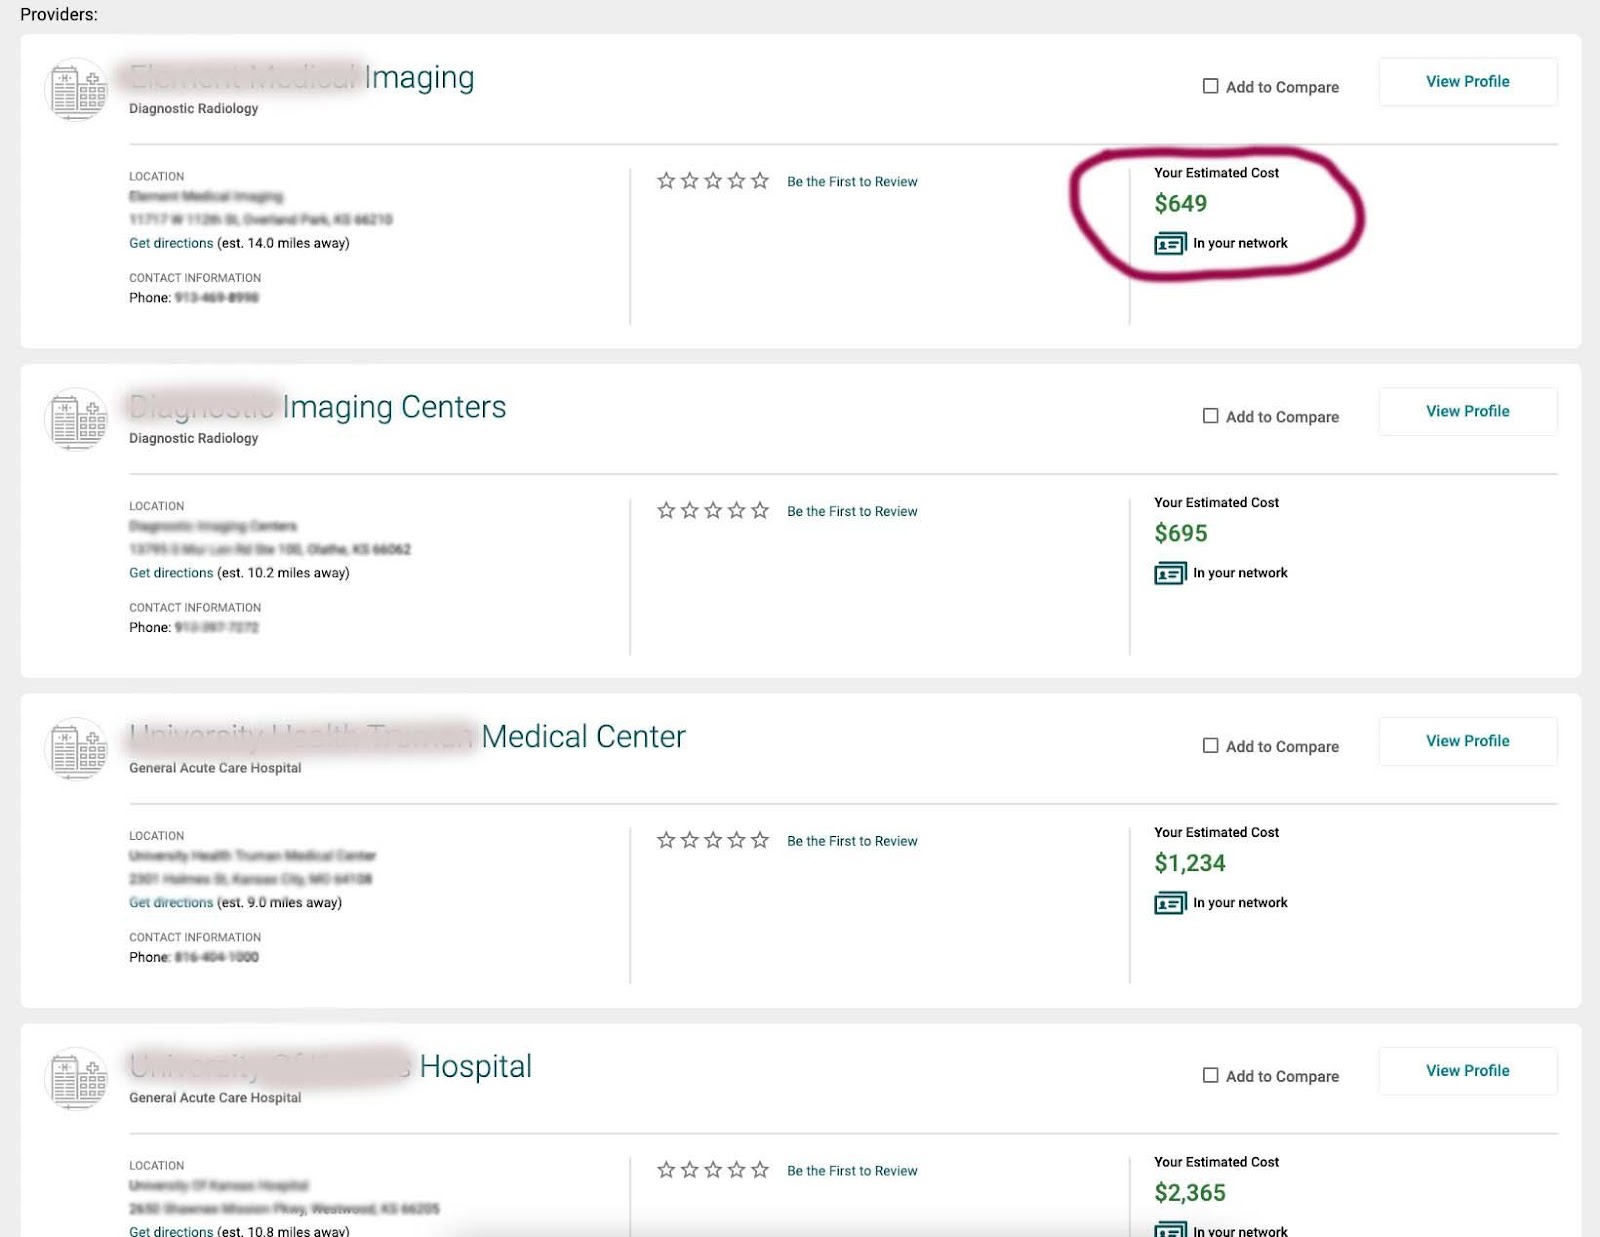Tick Add to Compare for Imaging Centers
This screenshot has width=1600, height=1237.
point(1210,416)
